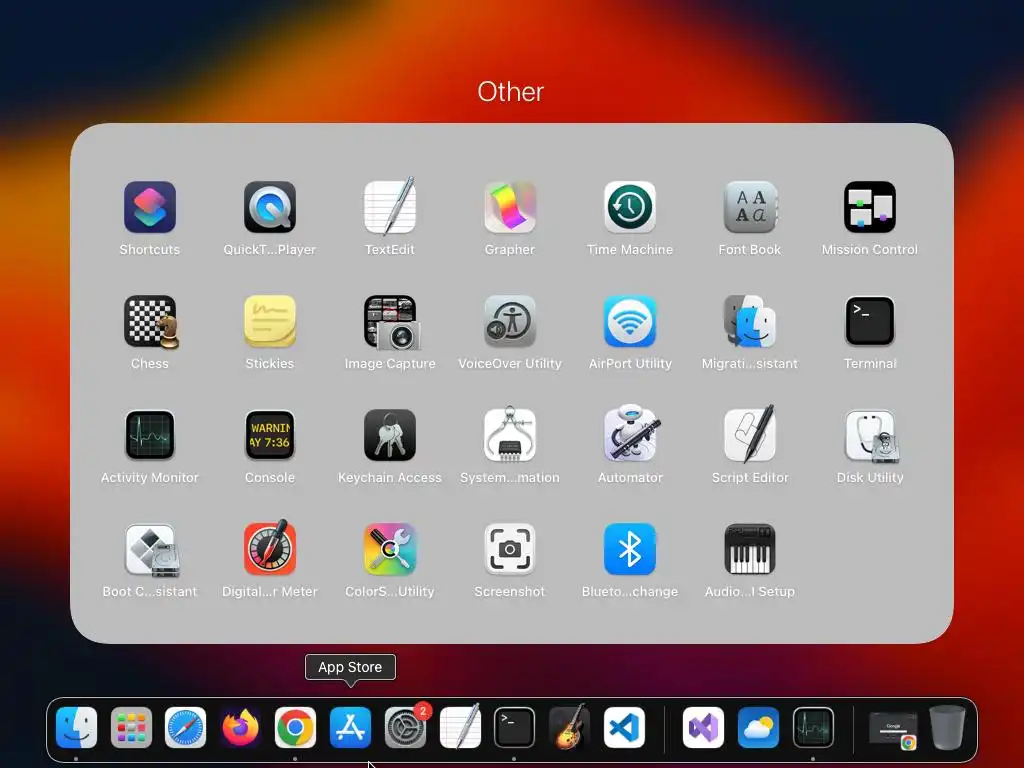Open the App Store in the Dock
1024x768 pixels.
(x=350, y=728)
